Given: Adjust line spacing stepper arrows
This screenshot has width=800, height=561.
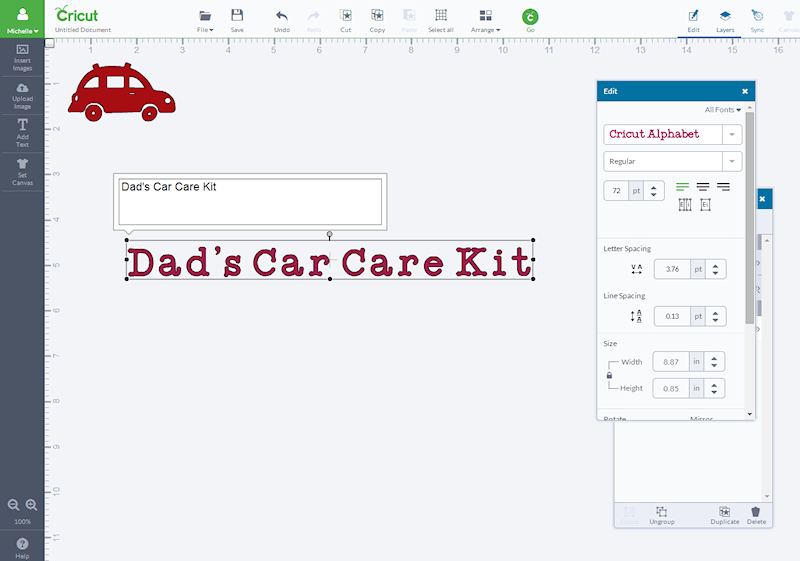Looking at the screenshot, I should 715,316.
